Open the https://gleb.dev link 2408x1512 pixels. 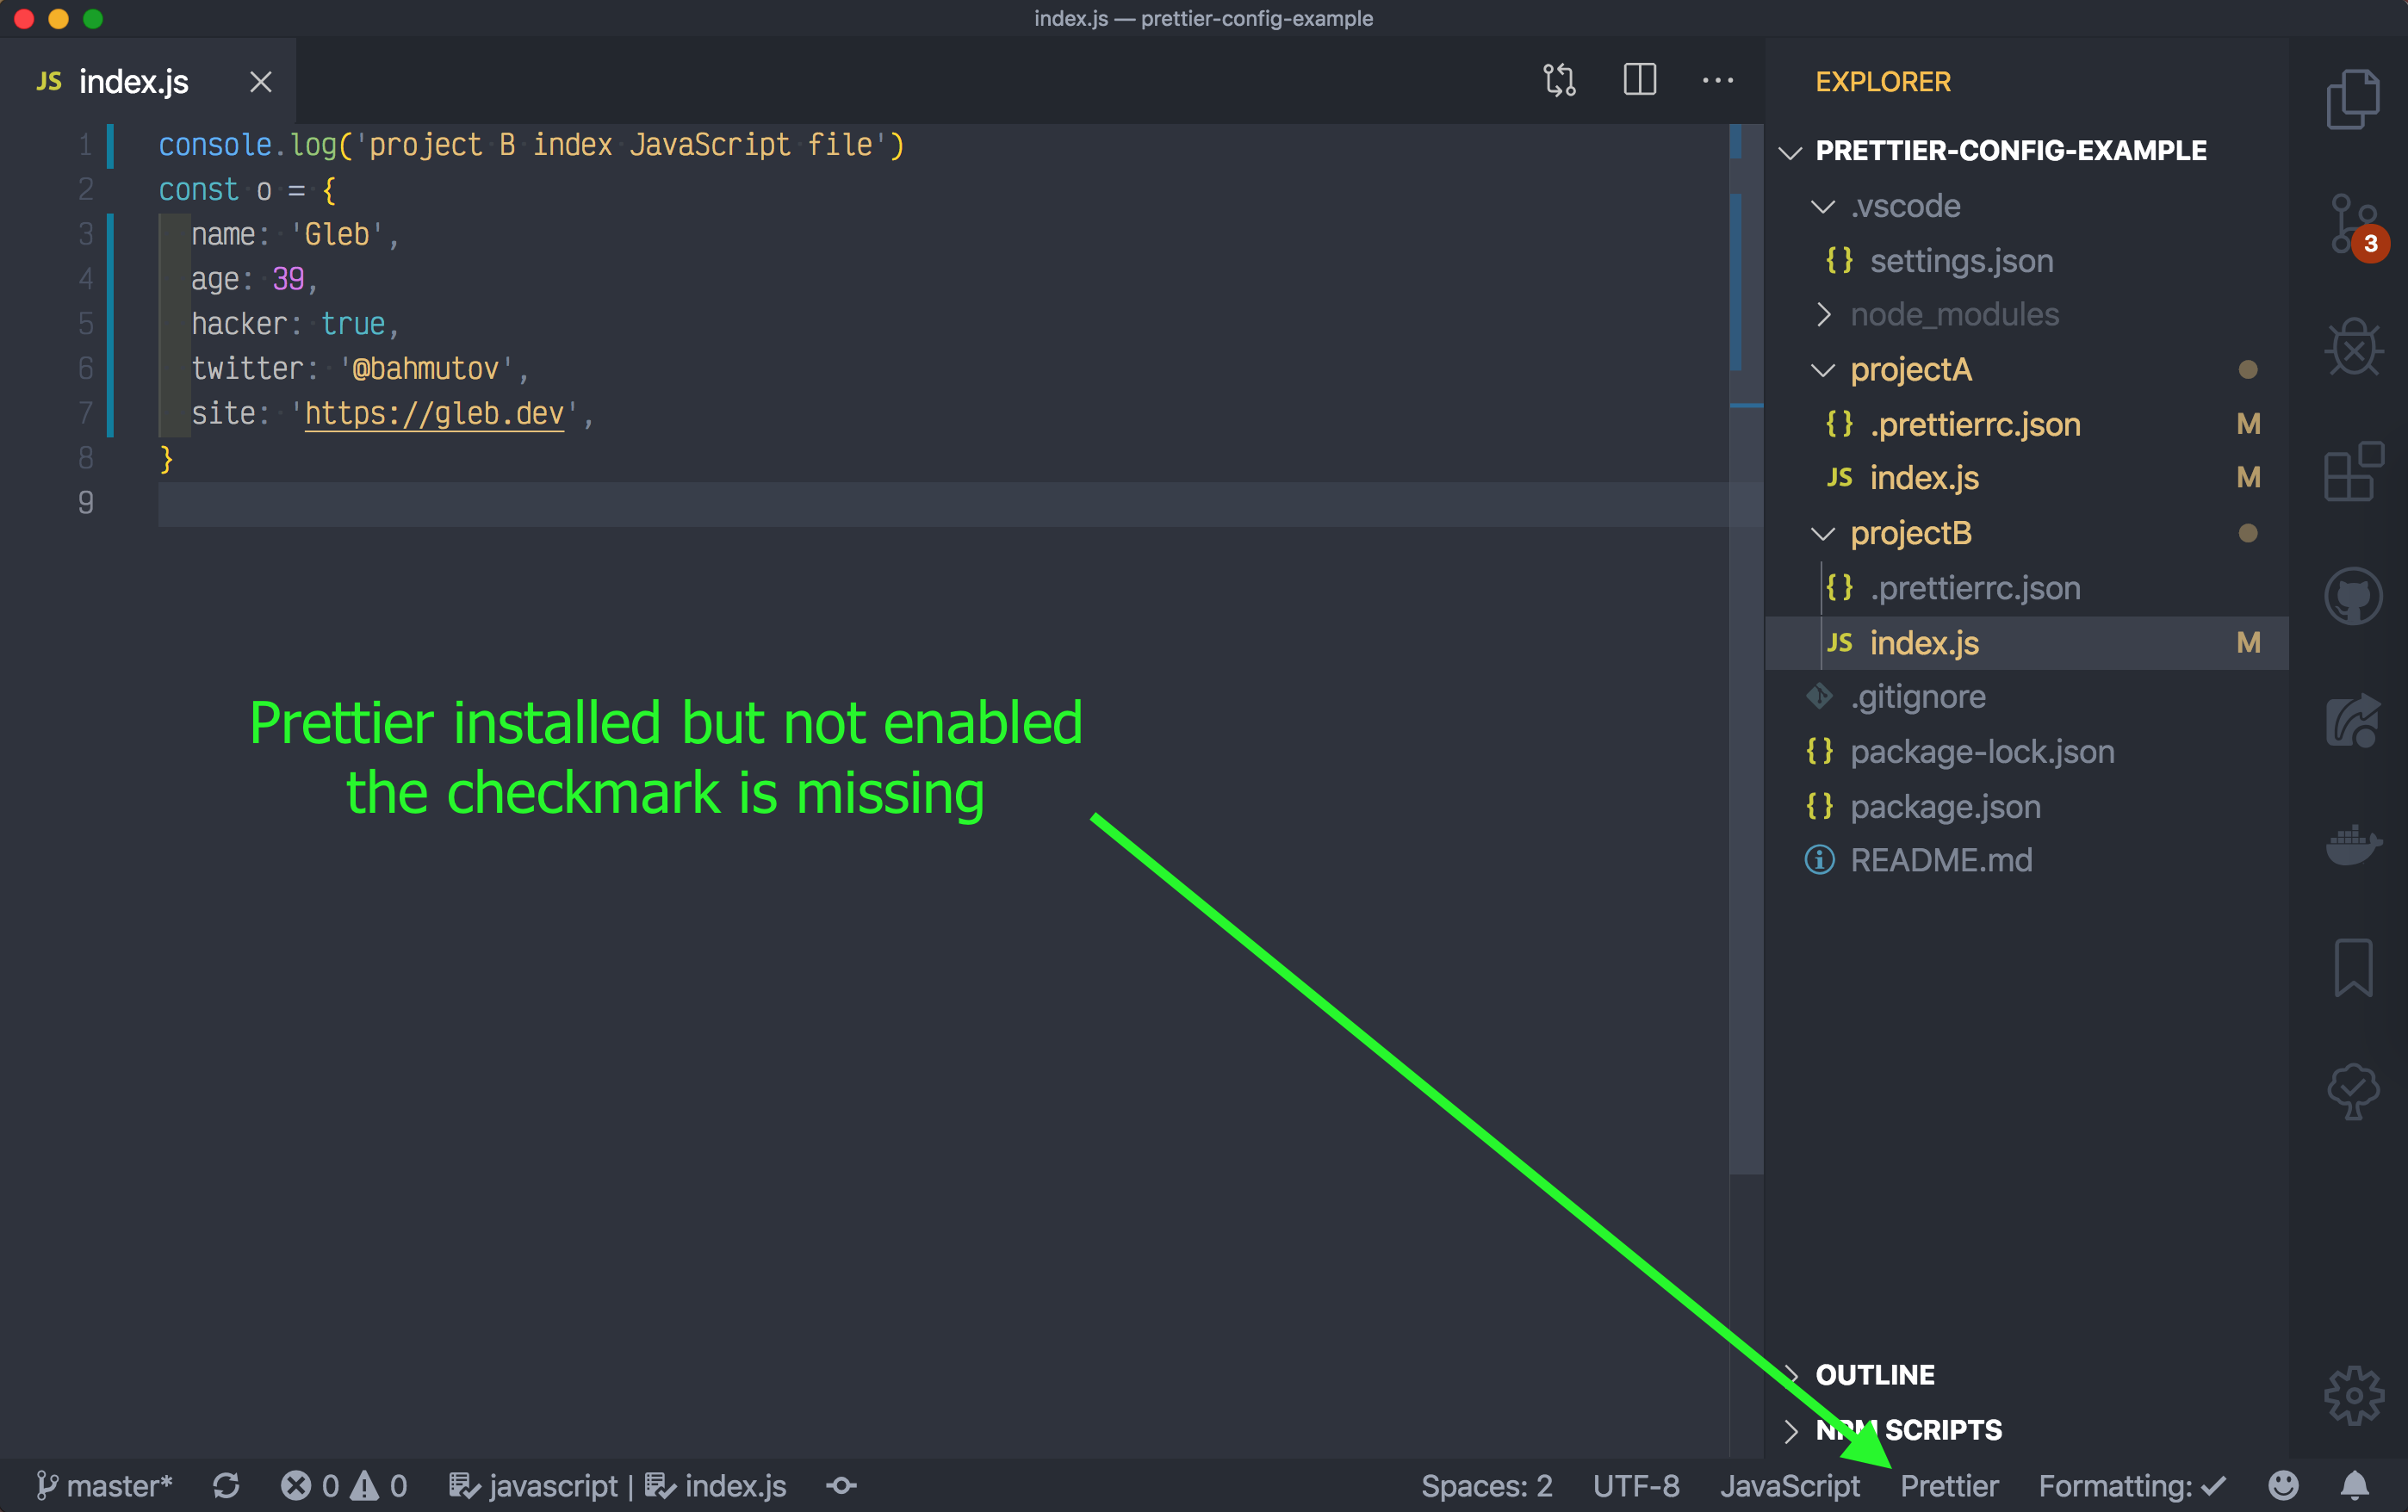click(434, 413)
